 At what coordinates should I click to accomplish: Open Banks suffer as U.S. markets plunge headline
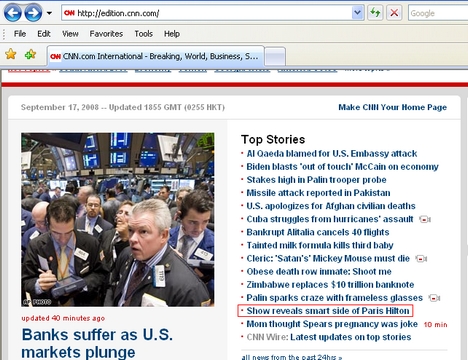[x=97, y=343]
